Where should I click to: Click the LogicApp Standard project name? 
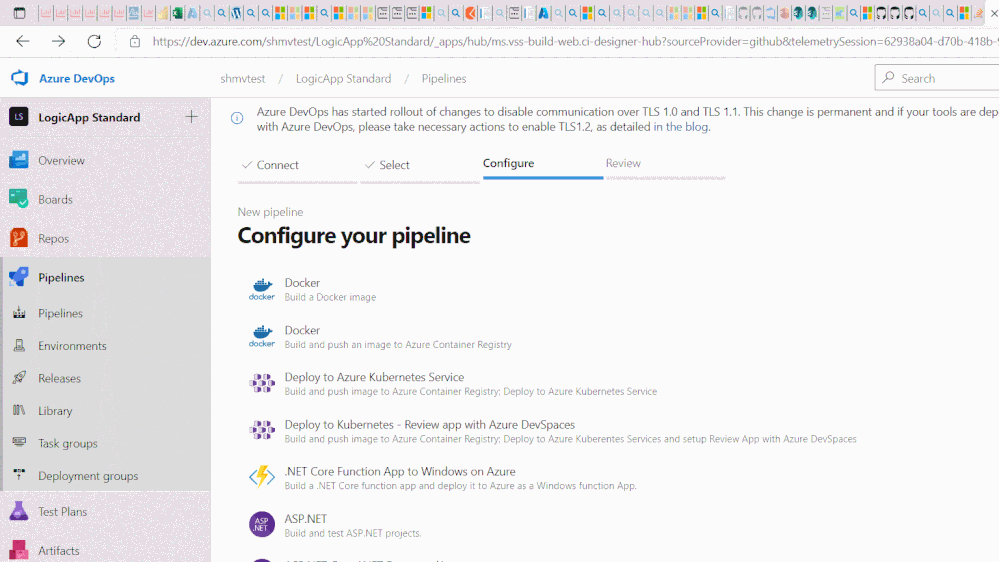[89, 117]
